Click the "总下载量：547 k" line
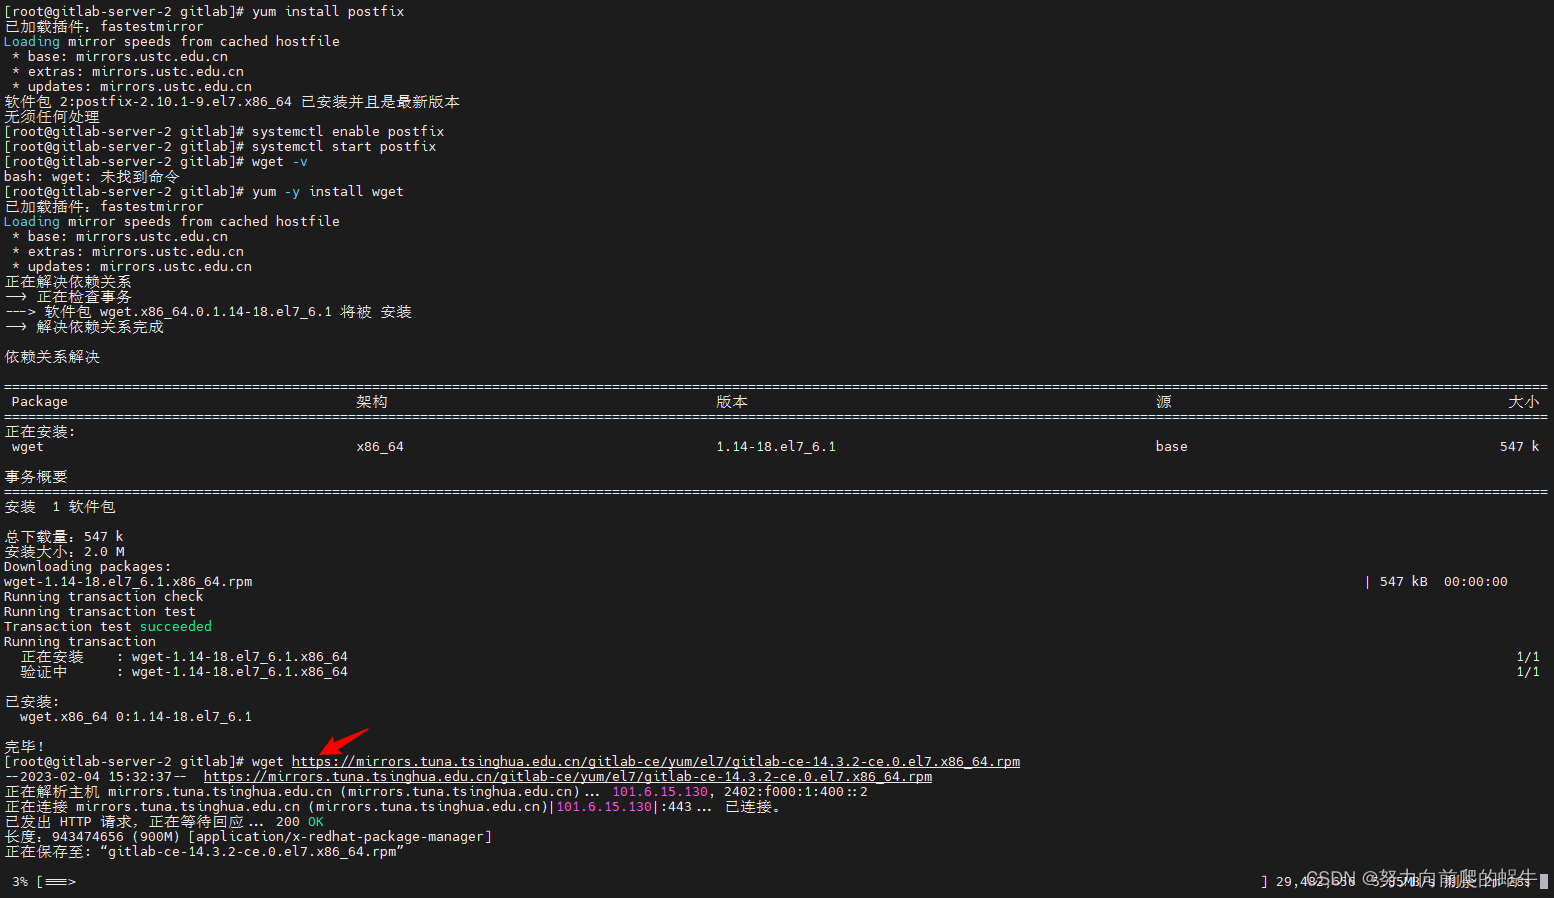Image resolution: width=1554 pixels, height=898 pixels. (64, 537)
